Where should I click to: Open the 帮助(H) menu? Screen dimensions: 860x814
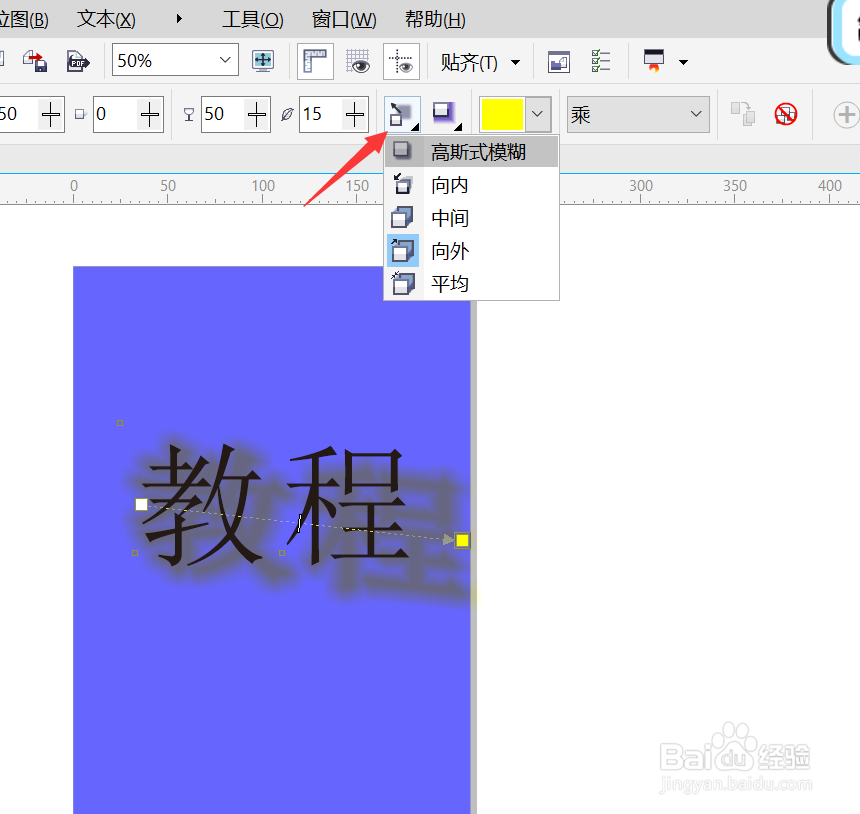(x=435, y=20)
